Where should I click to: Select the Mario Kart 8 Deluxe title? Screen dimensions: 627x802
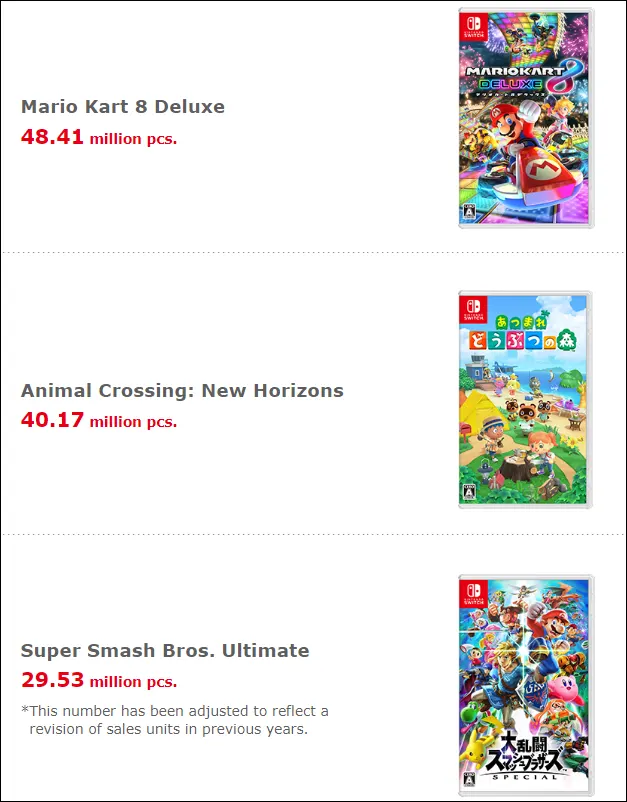click(x=123, y=107)
